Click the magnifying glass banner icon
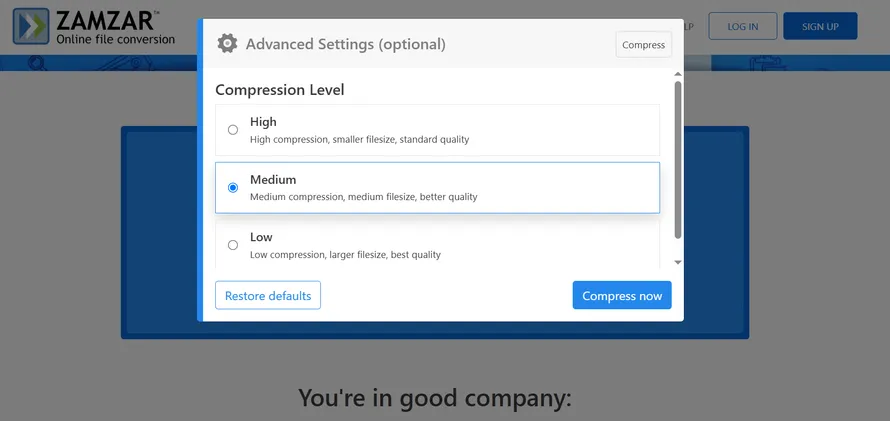 click(x=37, y=62)
